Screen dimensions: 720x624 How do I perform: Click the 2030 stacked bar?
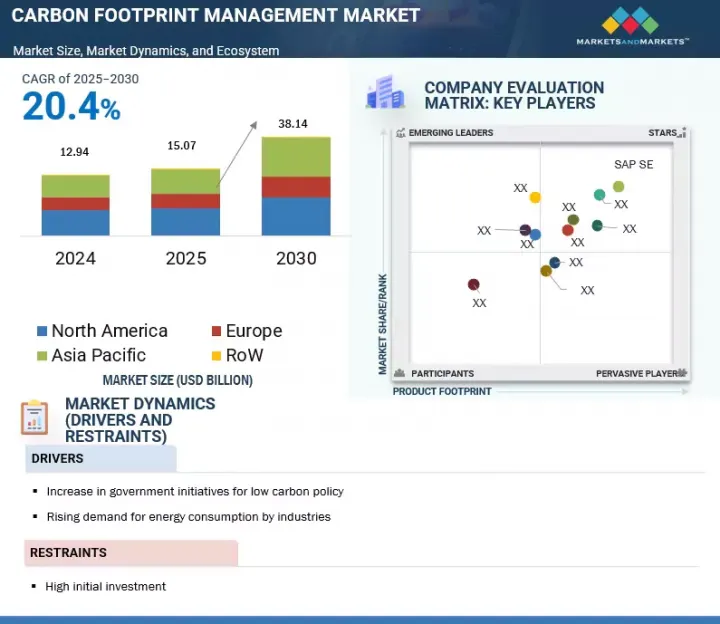point(295,186)
